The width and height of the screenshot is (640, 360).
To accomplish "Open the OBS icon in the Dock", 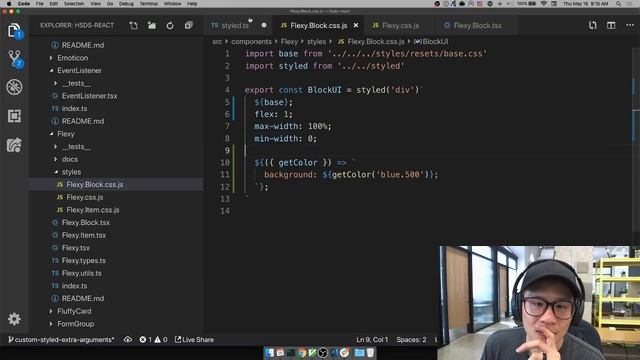I will 323,353.
